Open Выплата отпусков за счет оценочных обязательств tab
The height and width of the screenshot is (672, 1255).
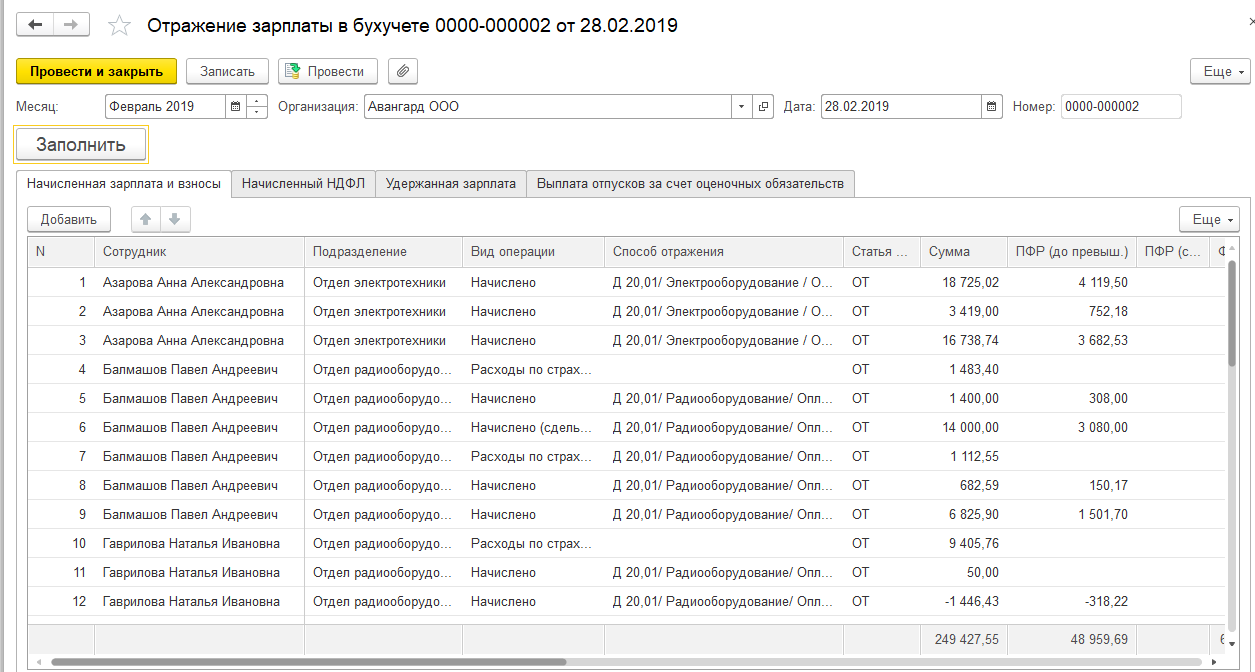(x=690, y=184)
